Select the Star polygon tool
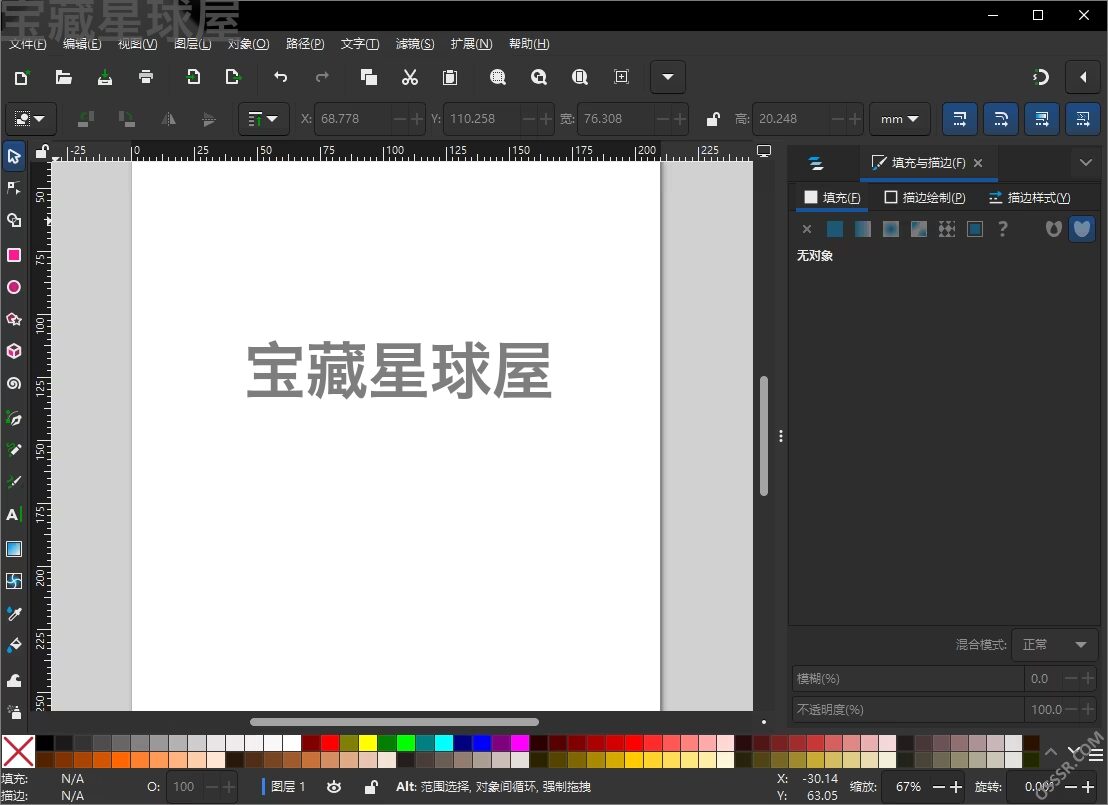This screenshot has height=805, width=1108. point(13,319)
